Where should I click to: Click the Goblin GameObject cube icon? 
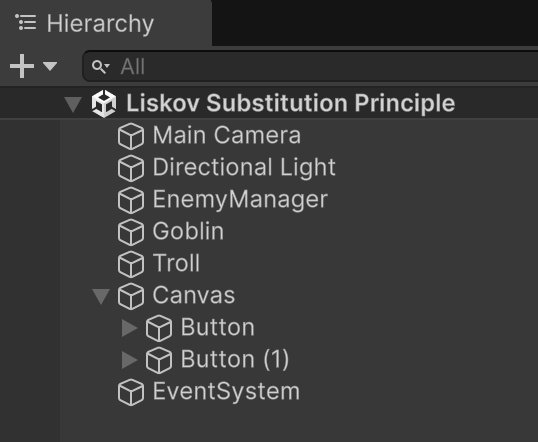click(131, 232)
